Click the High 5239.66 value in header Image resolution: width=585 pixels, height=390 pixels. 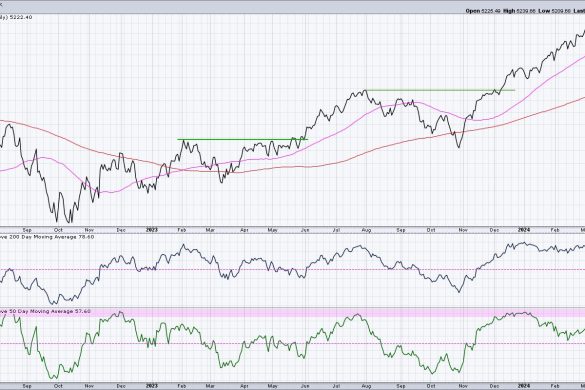coord(519,11)
